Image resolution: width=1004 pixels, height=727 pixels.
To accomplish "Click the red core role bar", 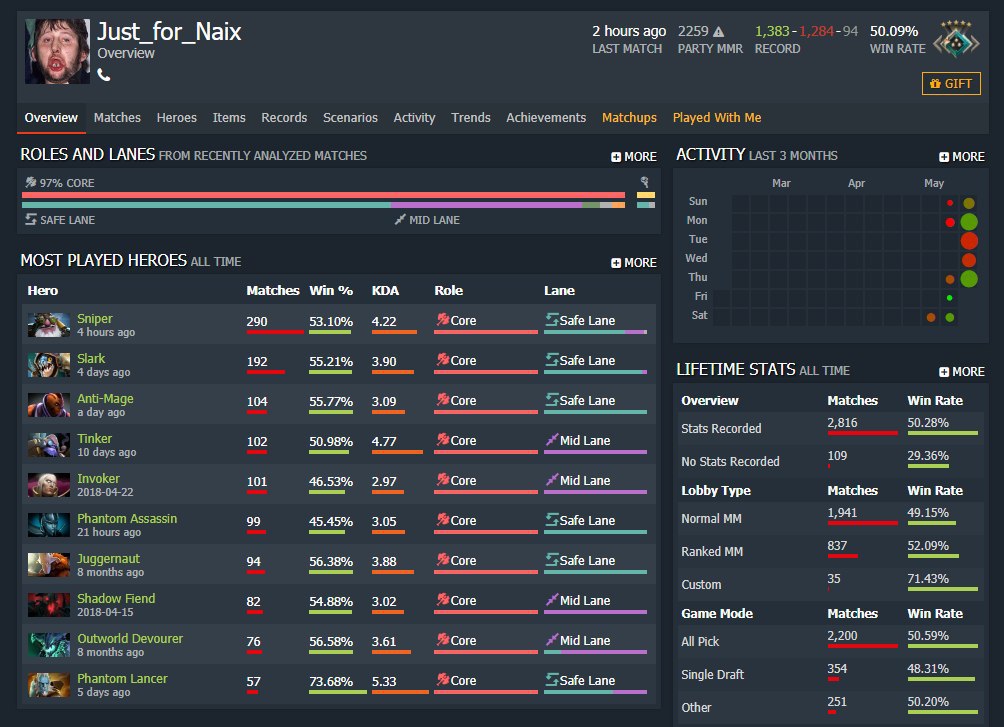I will [323, 195].
